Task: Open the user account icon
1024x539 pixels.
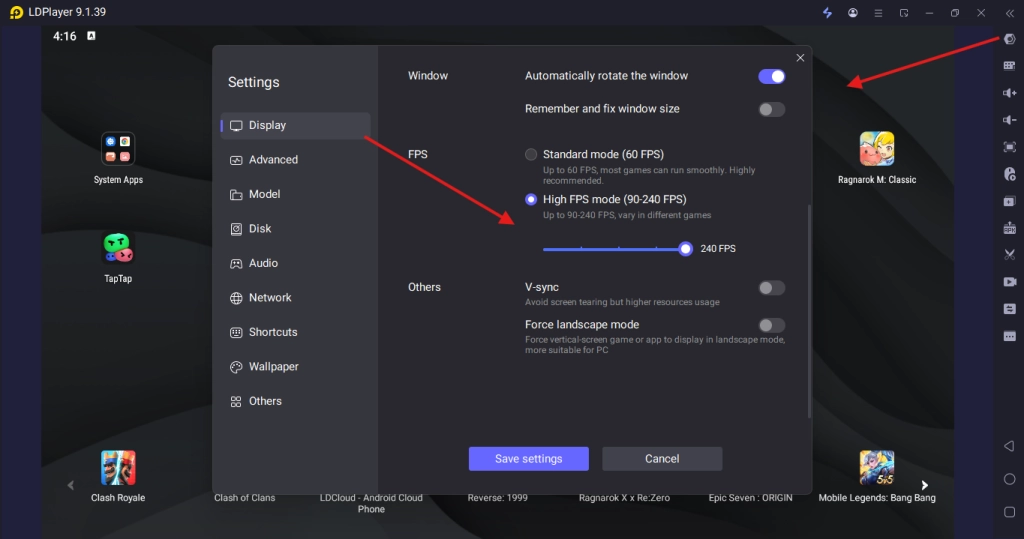Action: (853, 12)
